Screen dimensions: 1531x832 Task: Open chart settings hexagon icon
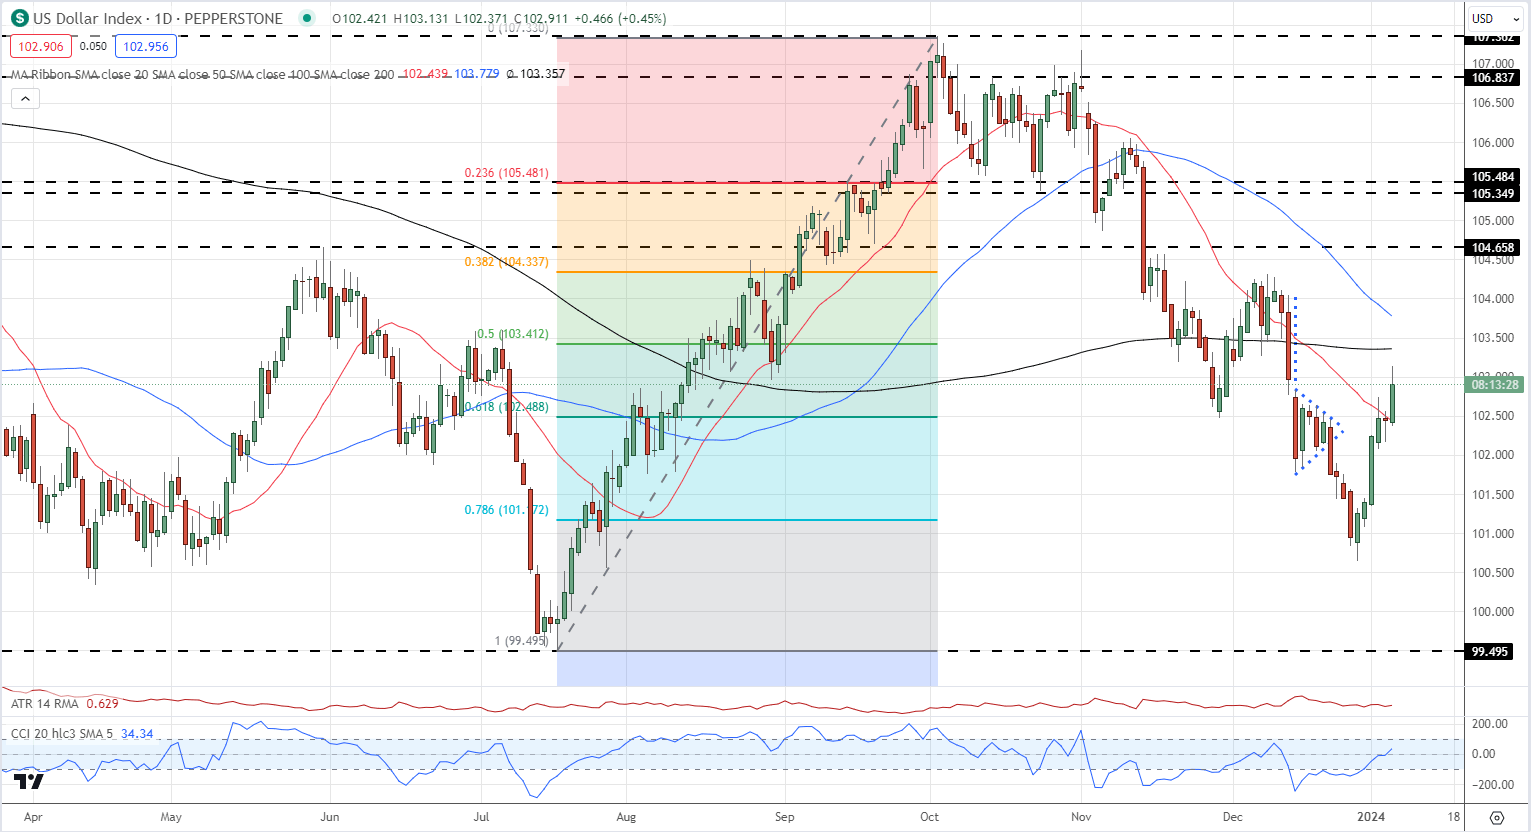(1497, 817)
